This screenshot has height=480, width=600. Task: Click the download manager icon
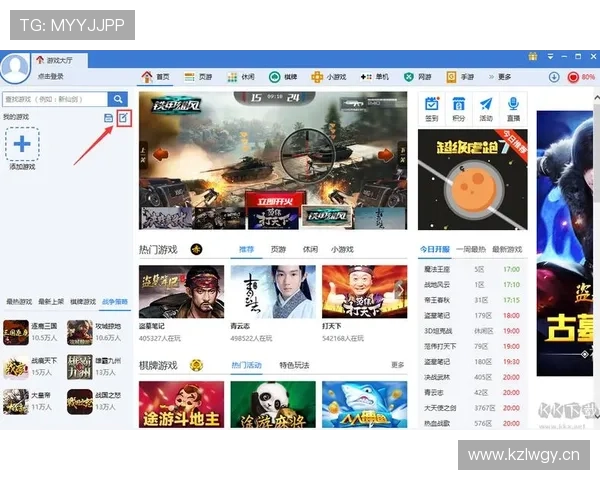click(x=554, y=77)
